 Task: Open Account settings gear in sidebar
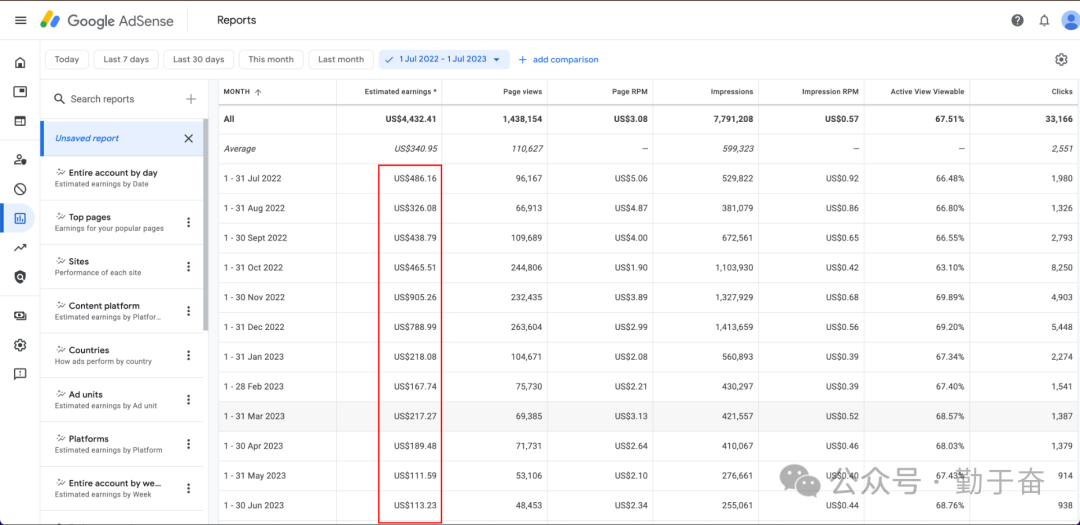pos(20,344)
